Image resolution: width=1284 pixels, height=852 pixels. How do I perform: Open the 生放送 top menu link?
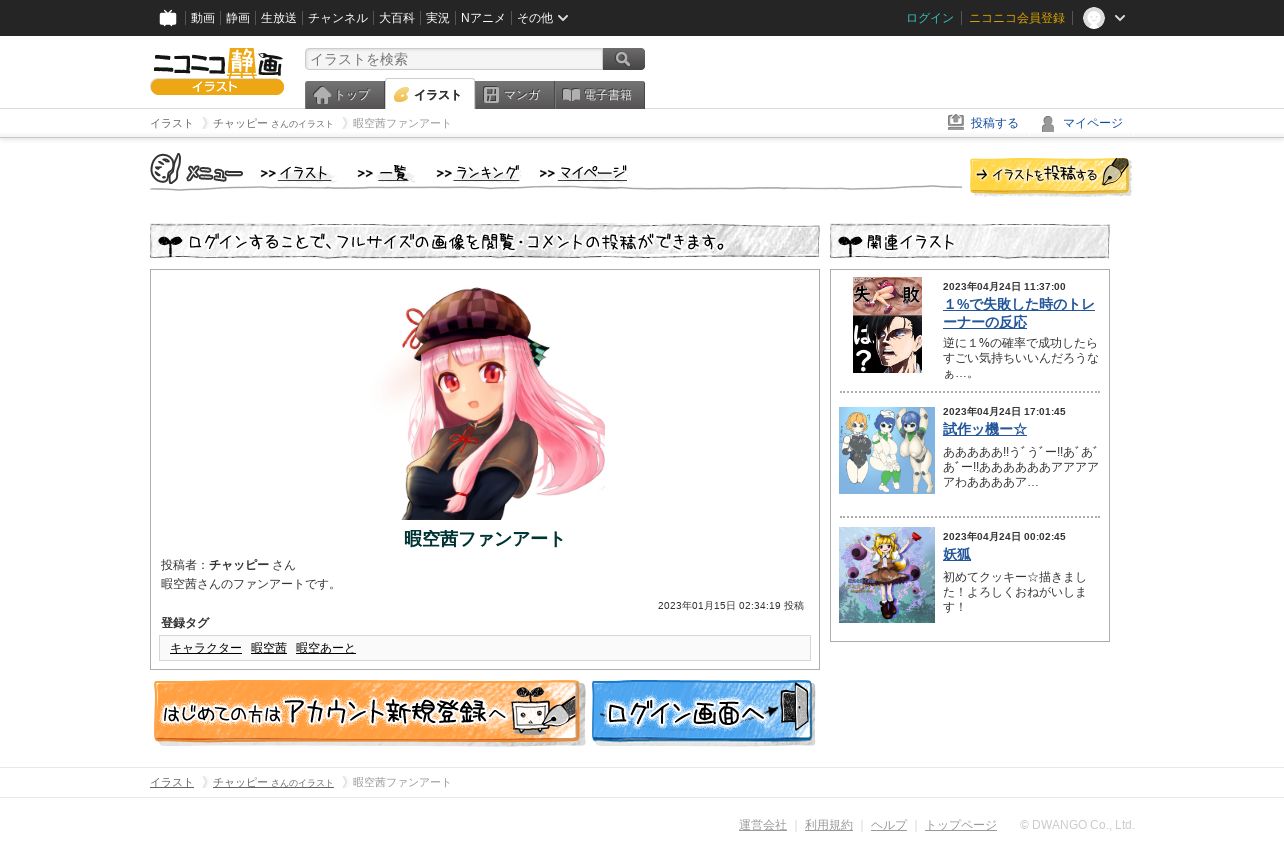pos(279,18)
